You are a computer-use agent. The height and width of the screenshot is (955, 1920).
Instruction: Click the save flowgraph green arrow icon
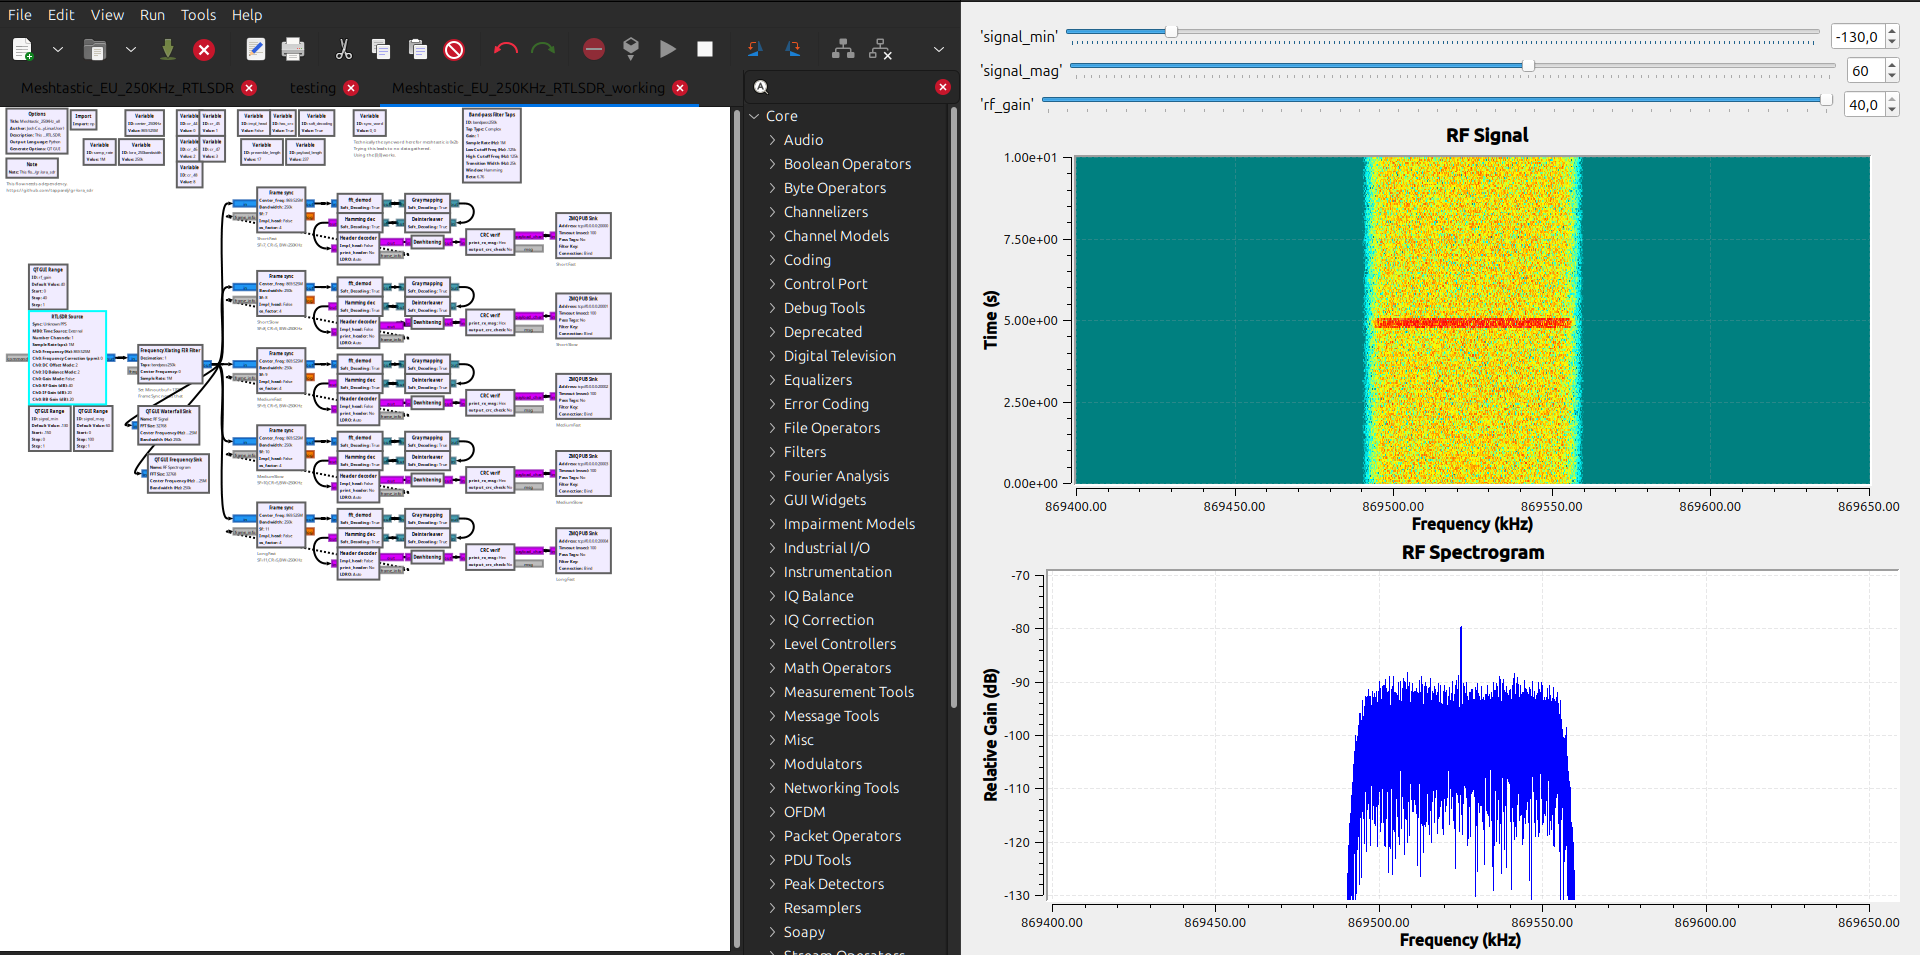click(168, 49)
